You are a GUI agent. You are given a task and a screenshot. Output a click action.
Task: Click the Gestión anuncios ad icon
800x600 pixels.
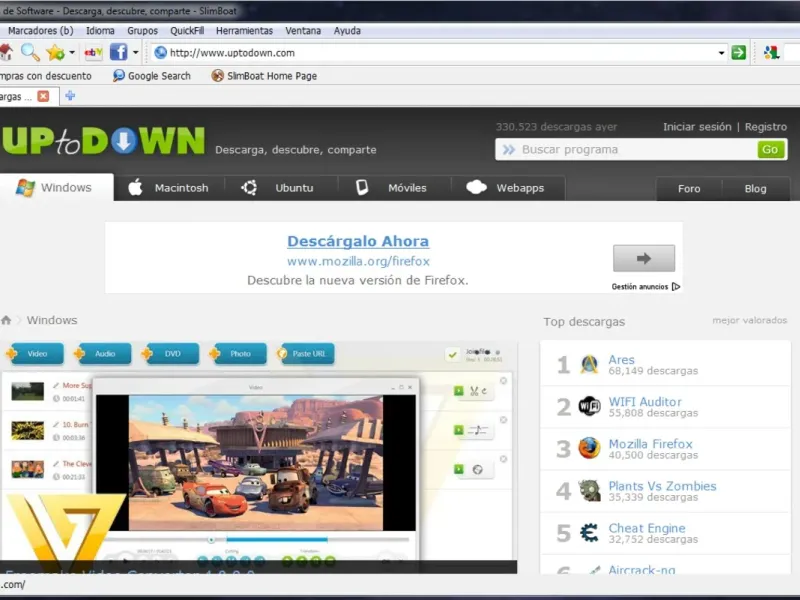point(676,287)
